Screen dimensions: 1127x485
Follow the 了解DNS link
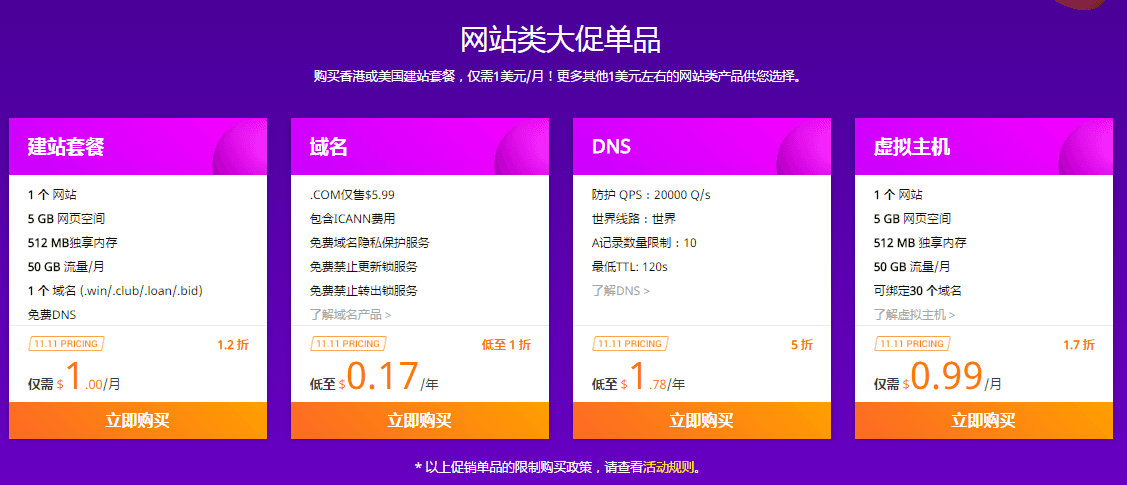tap(620, 291)
